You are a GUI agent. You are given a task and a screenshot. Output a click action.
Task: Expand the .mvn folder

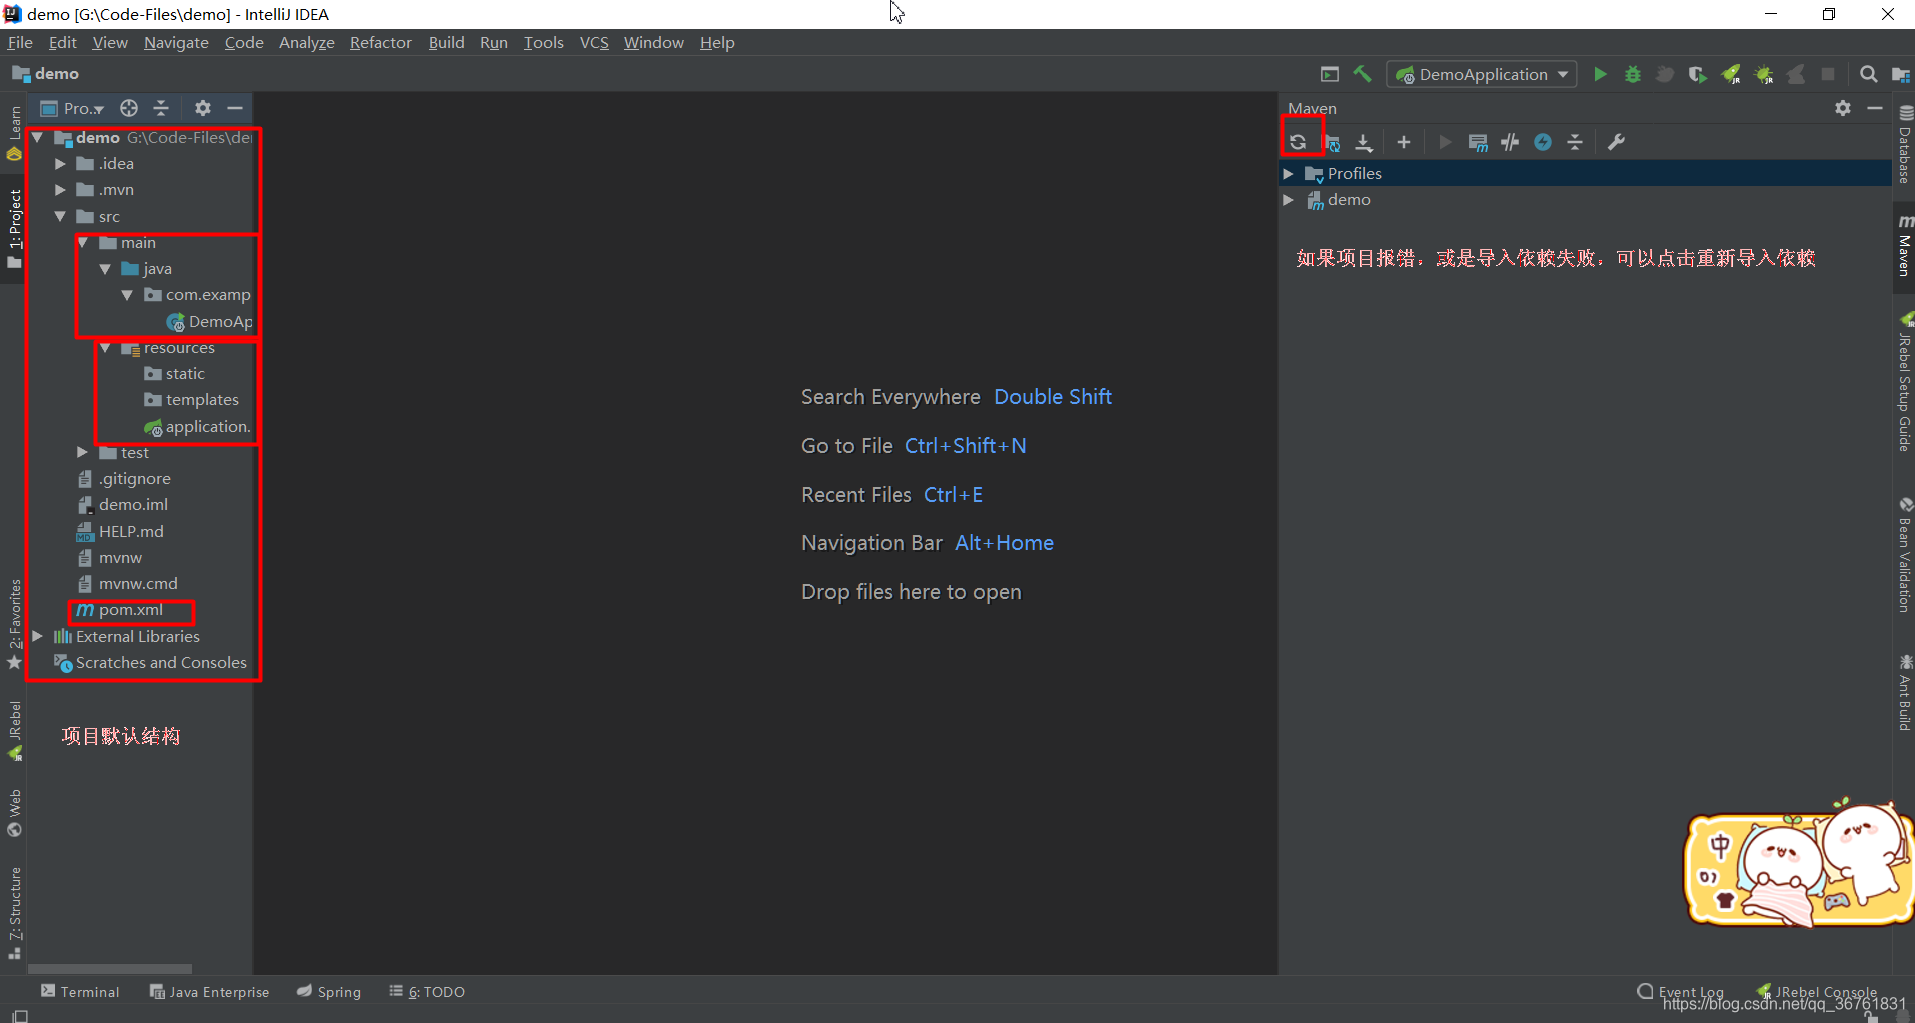pos(60,189)
